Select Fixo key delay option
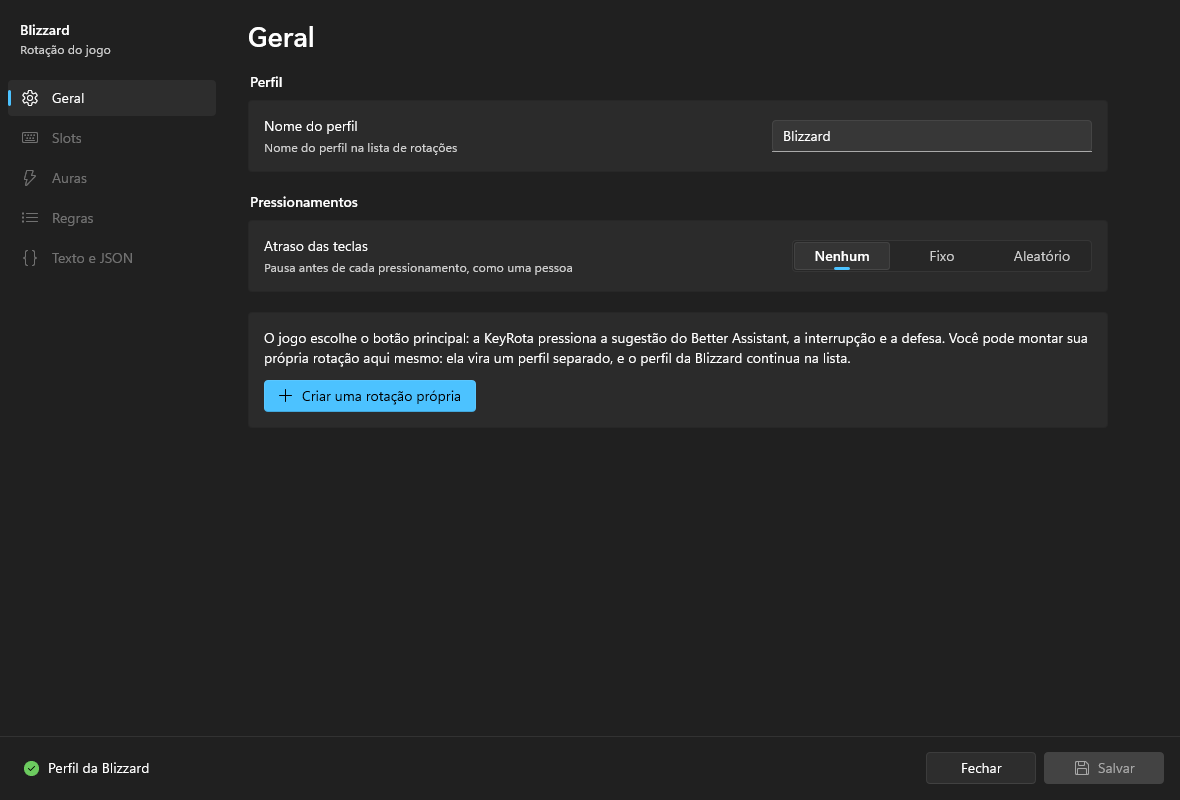1180x800 pixels. (x=941, y=256)
